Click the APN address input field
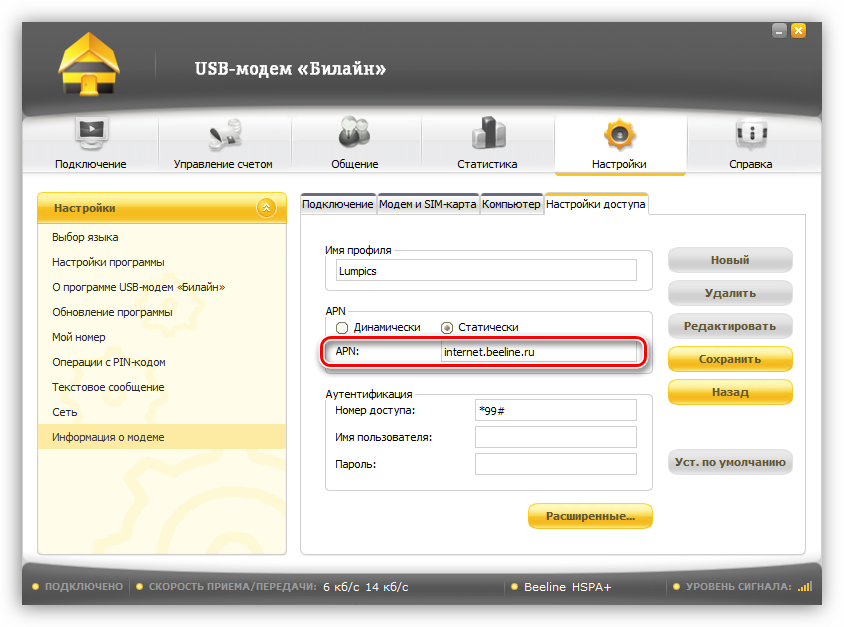 tap(538, 352)
